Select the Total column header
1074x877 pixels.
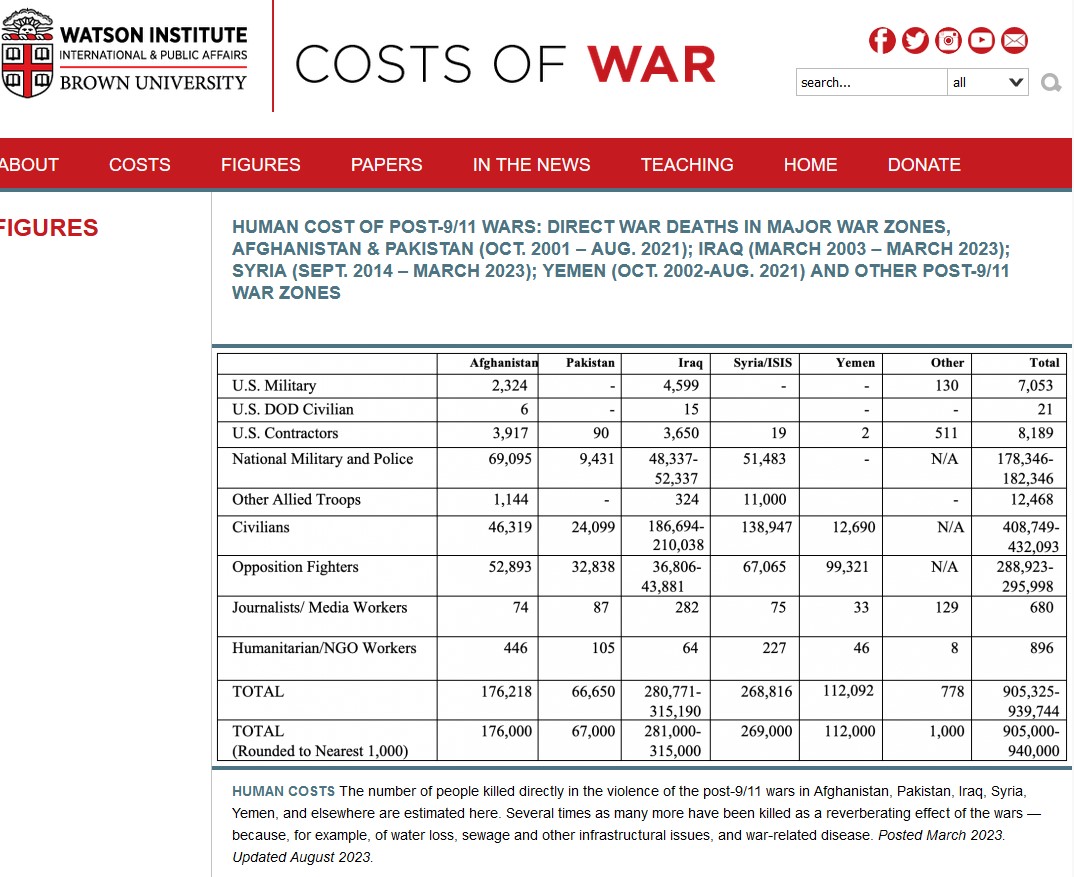point(1044,362)
